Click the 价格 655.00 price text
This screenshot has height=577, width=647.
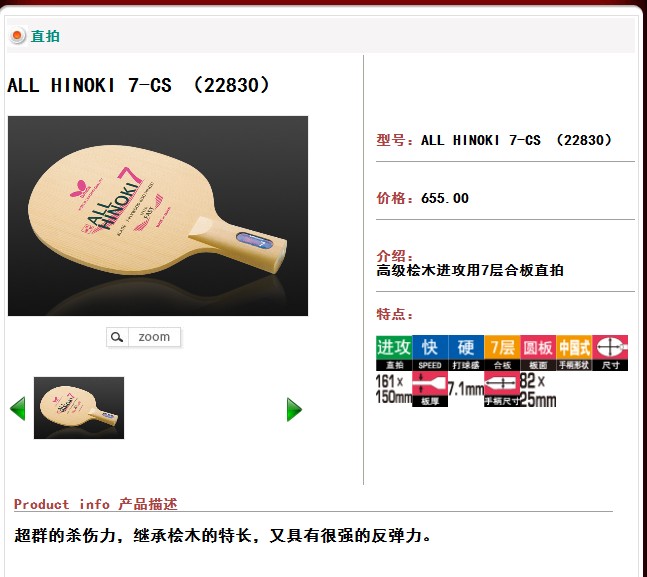click(423, 198)
